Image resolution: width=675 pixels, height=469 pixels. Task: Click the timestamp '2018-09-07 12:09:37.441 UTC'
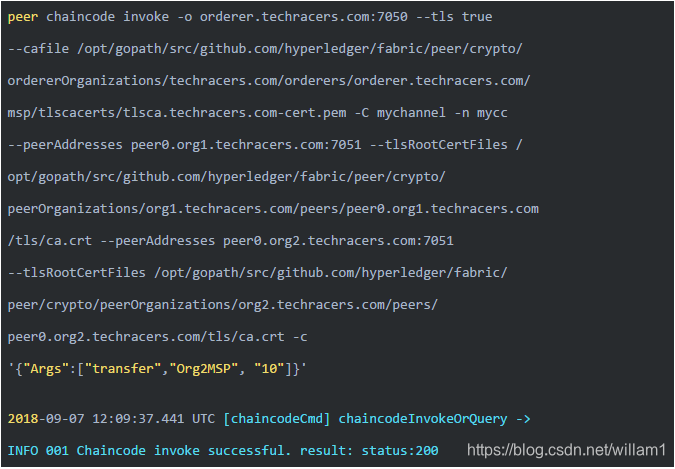point(111,419)
